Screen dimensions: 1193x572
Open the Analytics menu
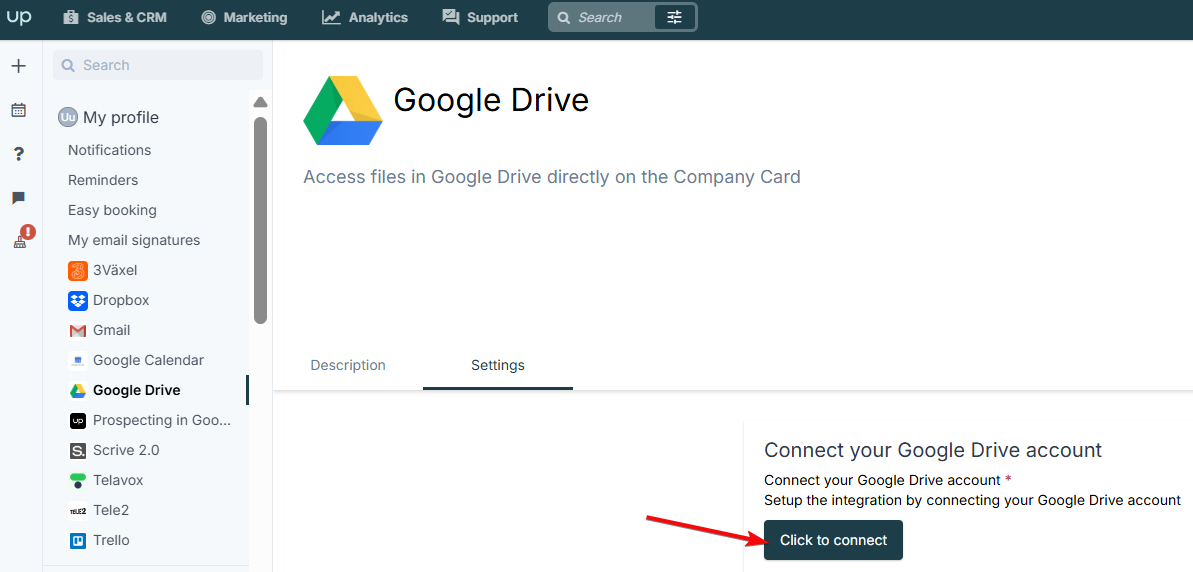click(x=364, y=17)
